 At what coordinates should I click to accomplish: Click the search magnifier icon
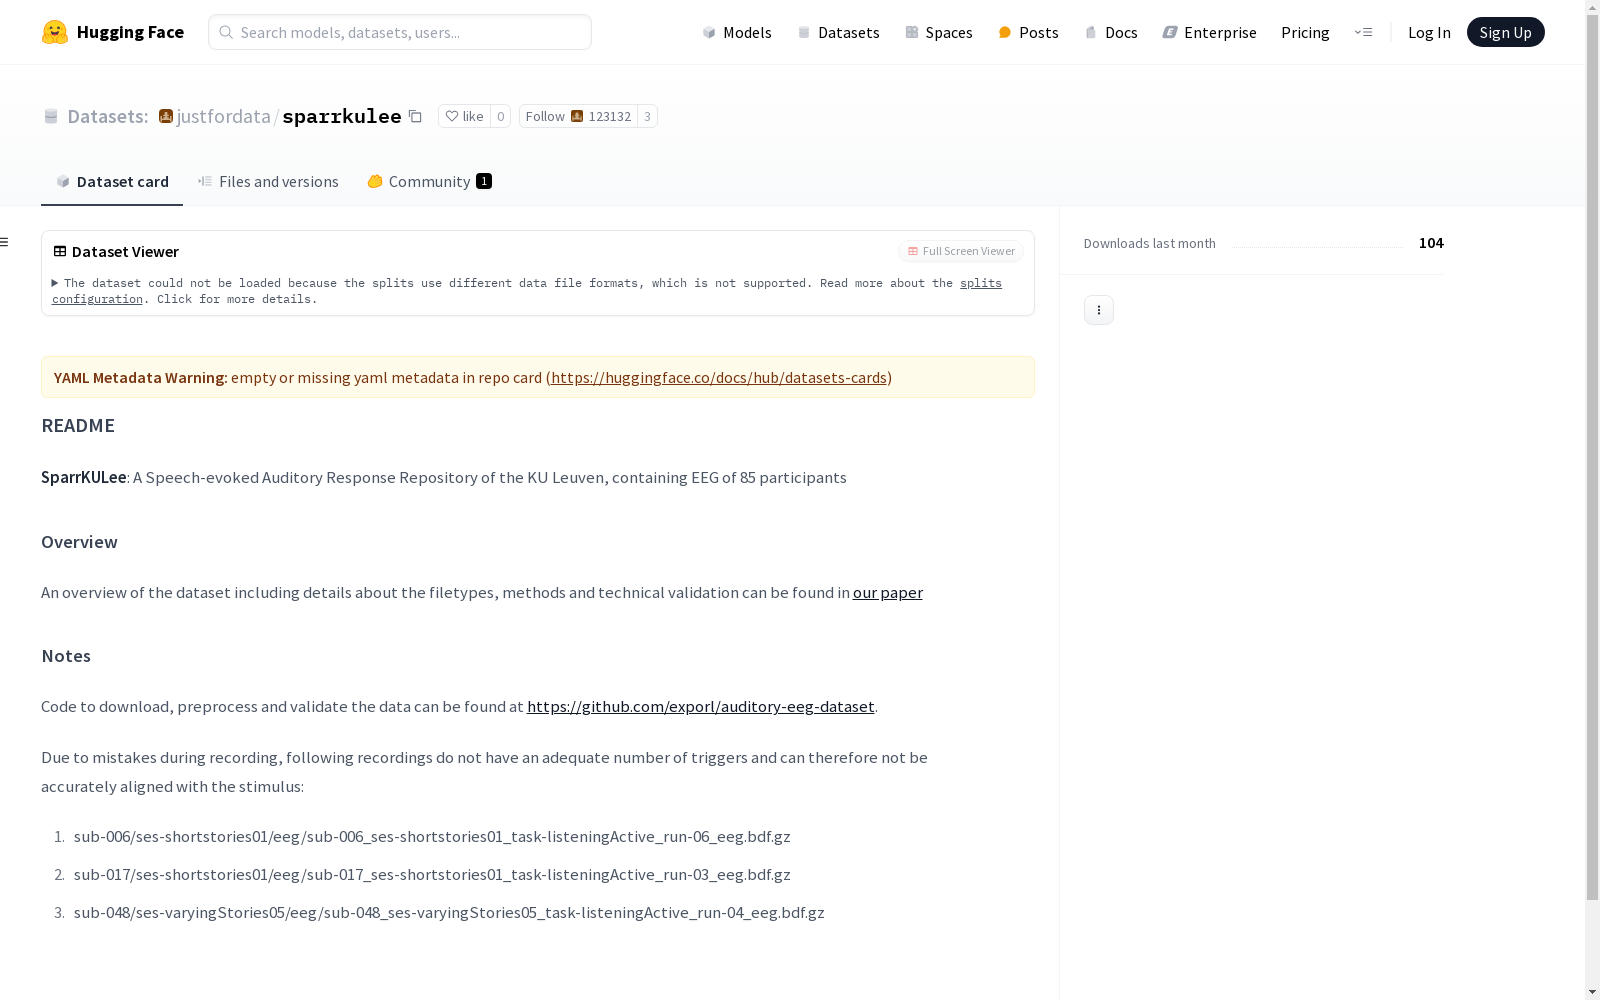[x=226, y=32]
